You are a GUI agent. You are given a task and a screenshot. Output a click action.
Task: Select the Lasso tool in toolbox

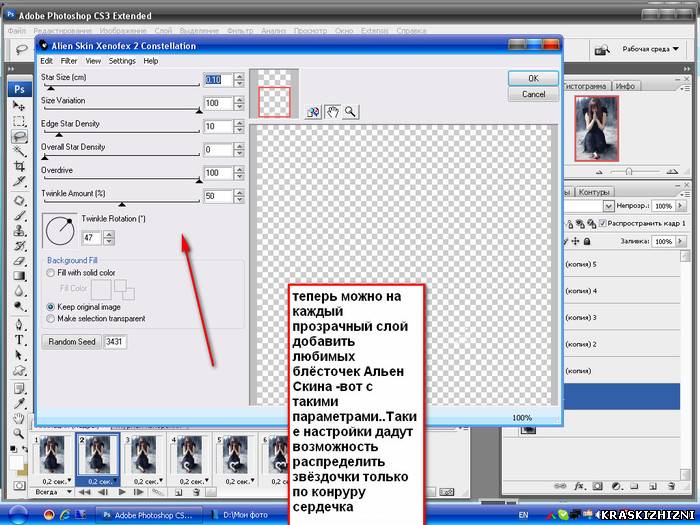[x=19, y=136]
